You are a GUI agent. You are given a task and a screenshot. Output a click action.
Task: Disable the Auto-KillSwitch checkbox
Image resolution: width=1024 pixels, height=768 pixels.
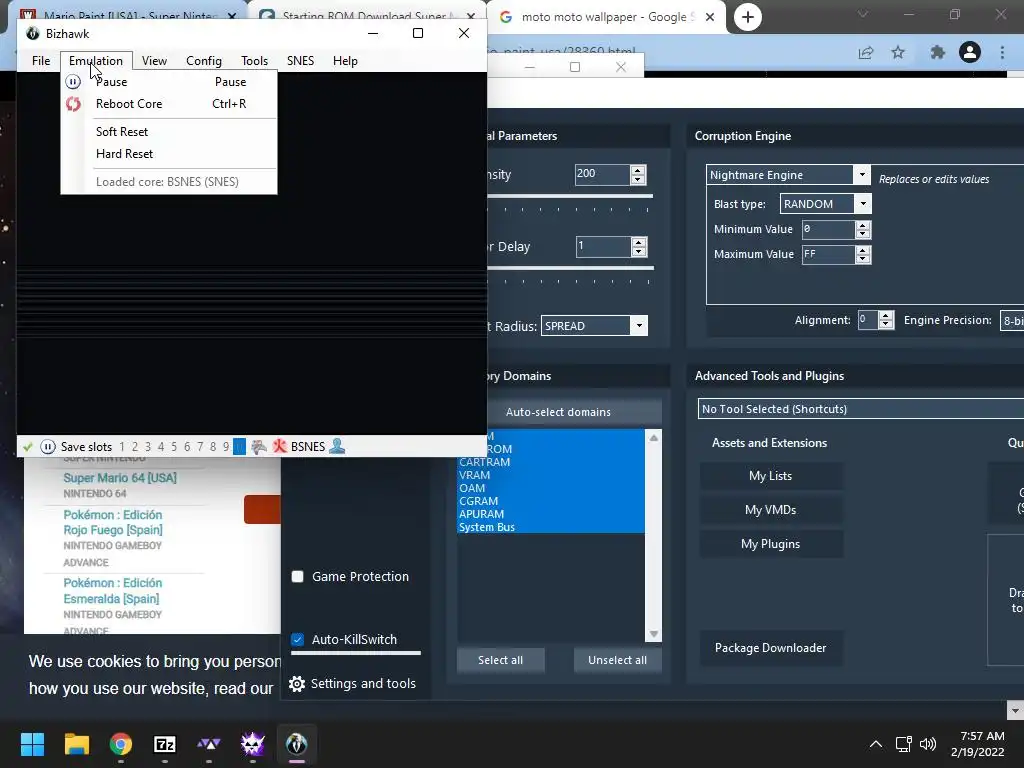[x=298, y=639]
